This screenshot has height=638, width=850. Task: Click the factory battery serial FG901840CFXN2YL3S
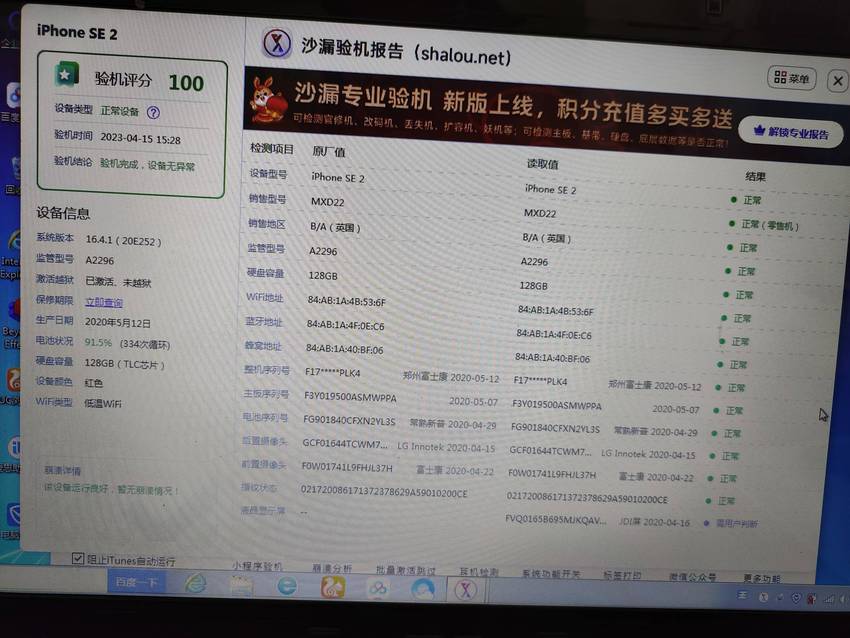click(x=349, y=420)
